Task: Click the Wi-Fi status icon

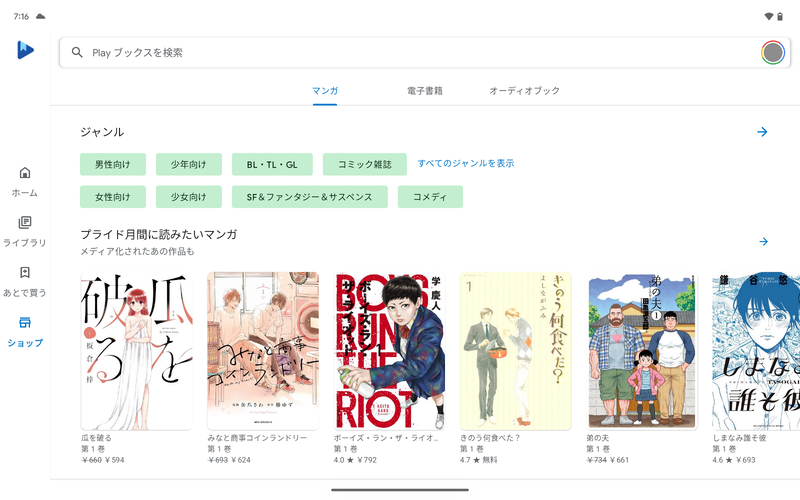Action: tap(768, 16)
